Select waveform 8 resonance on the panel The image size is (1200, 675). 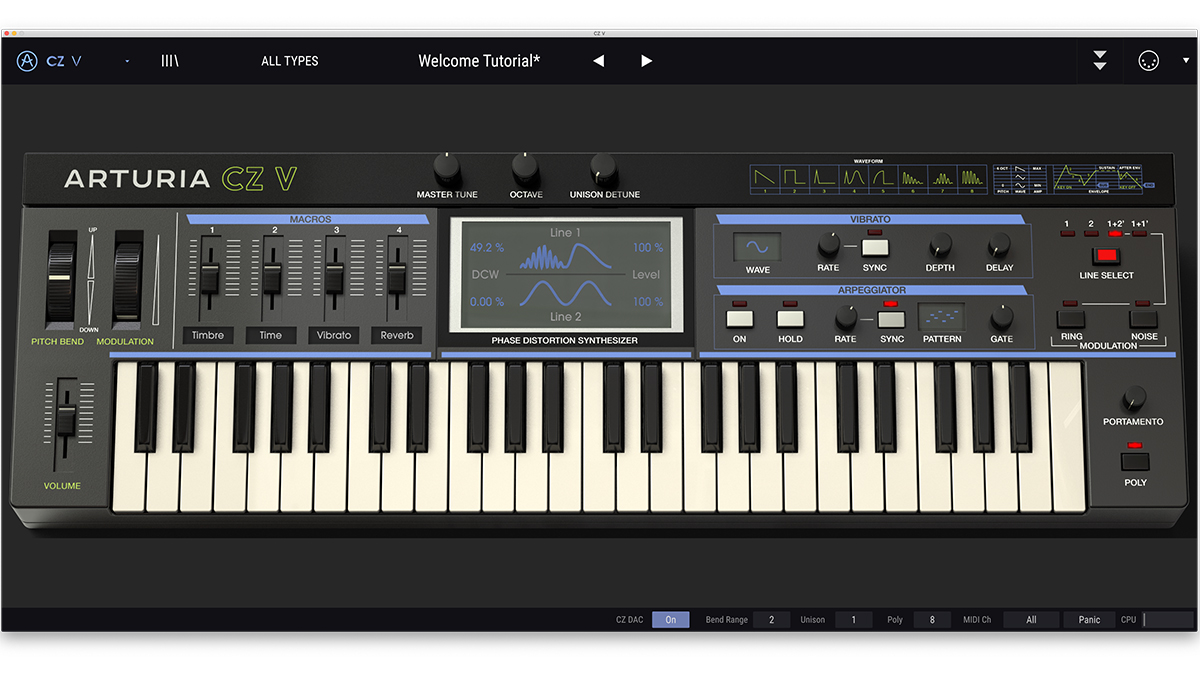[971, 179]
